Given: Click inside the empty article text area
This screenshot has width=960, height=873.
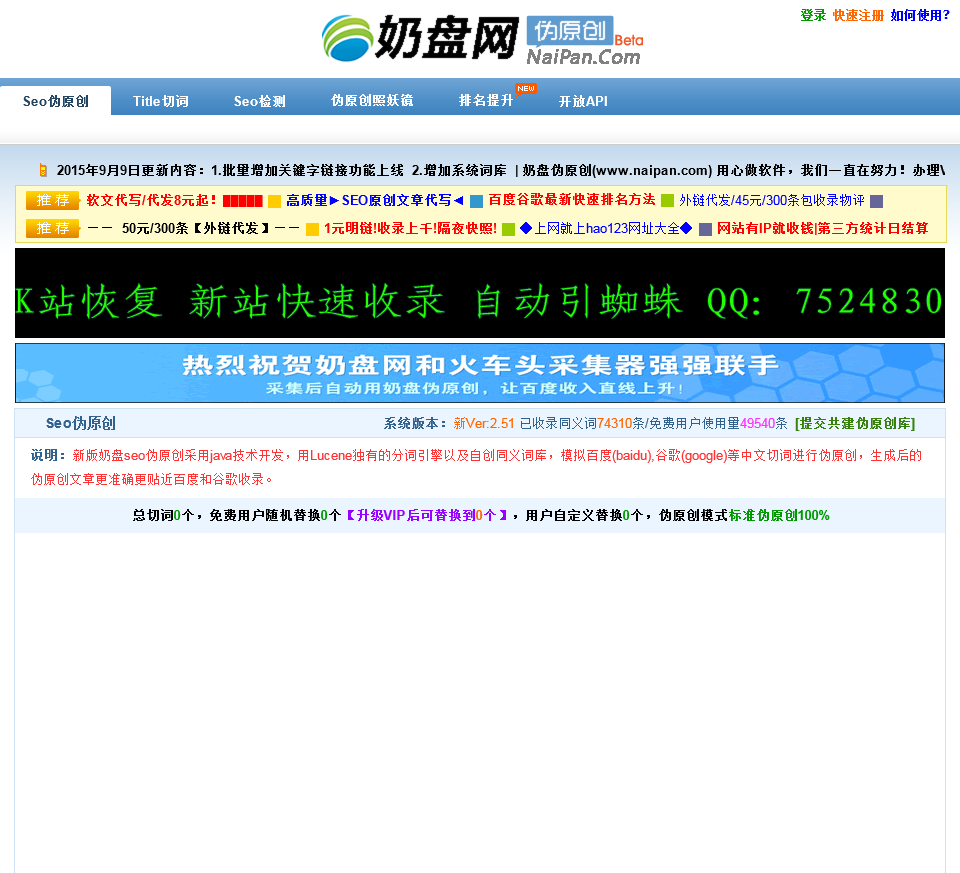Looking at the screenshot, I should point(480,703).
